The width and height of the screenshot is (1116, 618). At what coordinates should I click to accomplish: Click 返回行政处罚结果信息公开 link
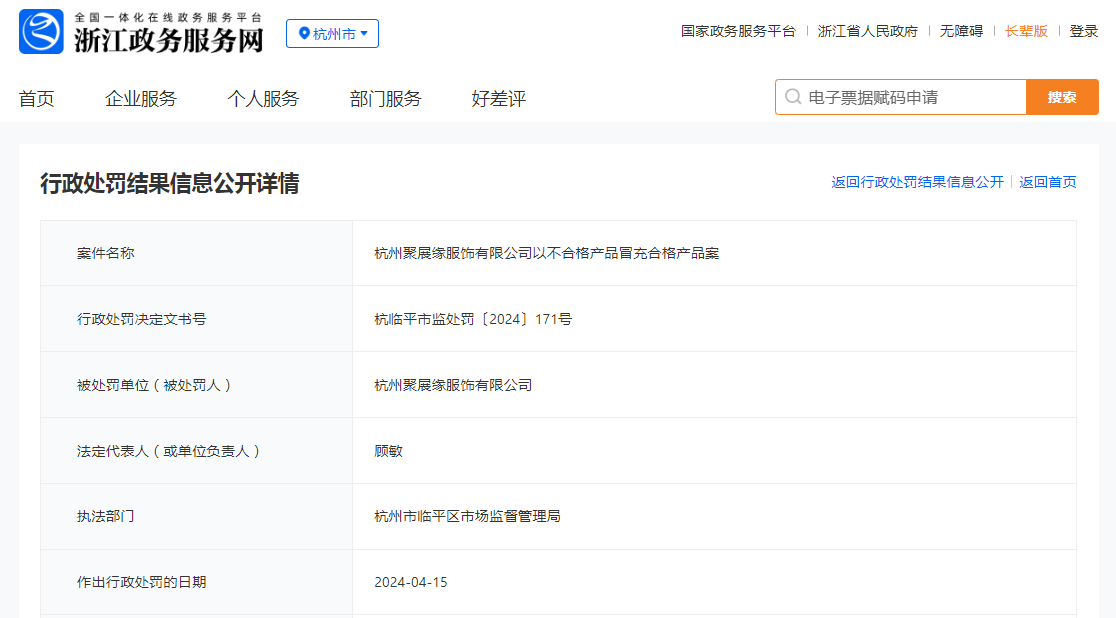[917, 182]
